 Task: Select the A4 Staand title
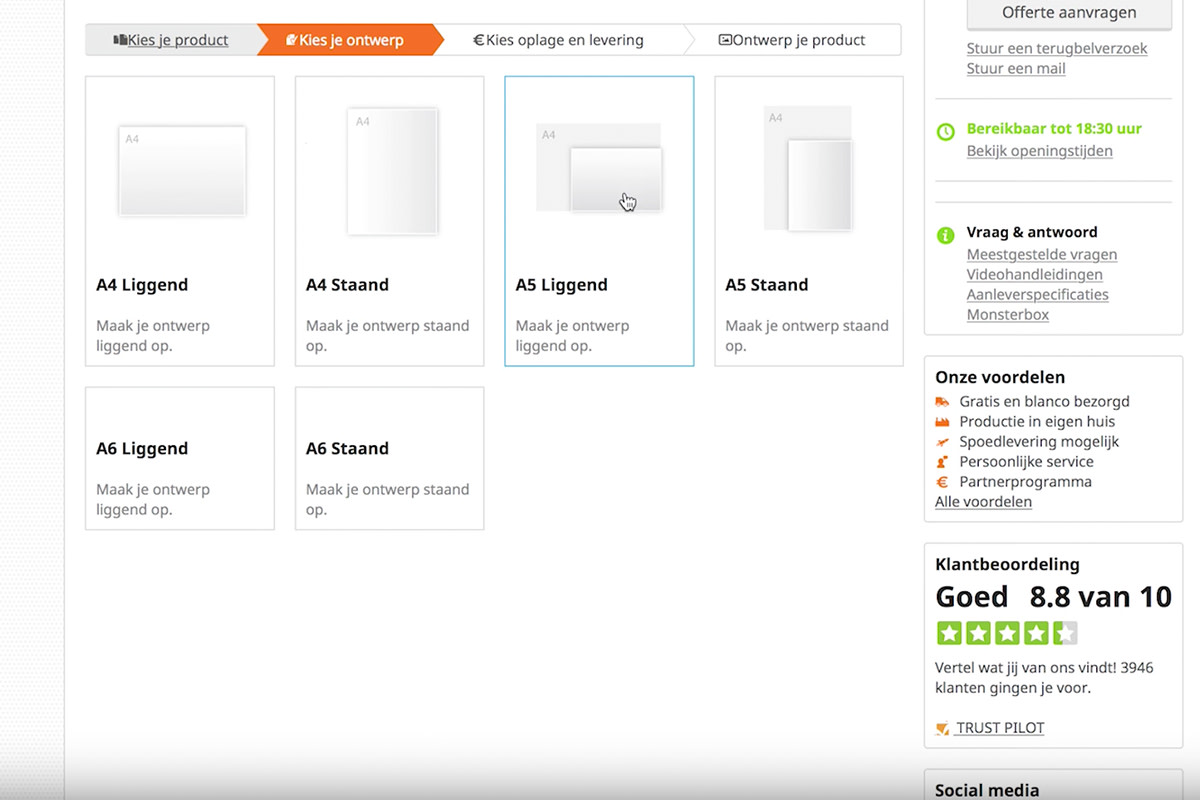pyautogui.click(x=347, y=285)
